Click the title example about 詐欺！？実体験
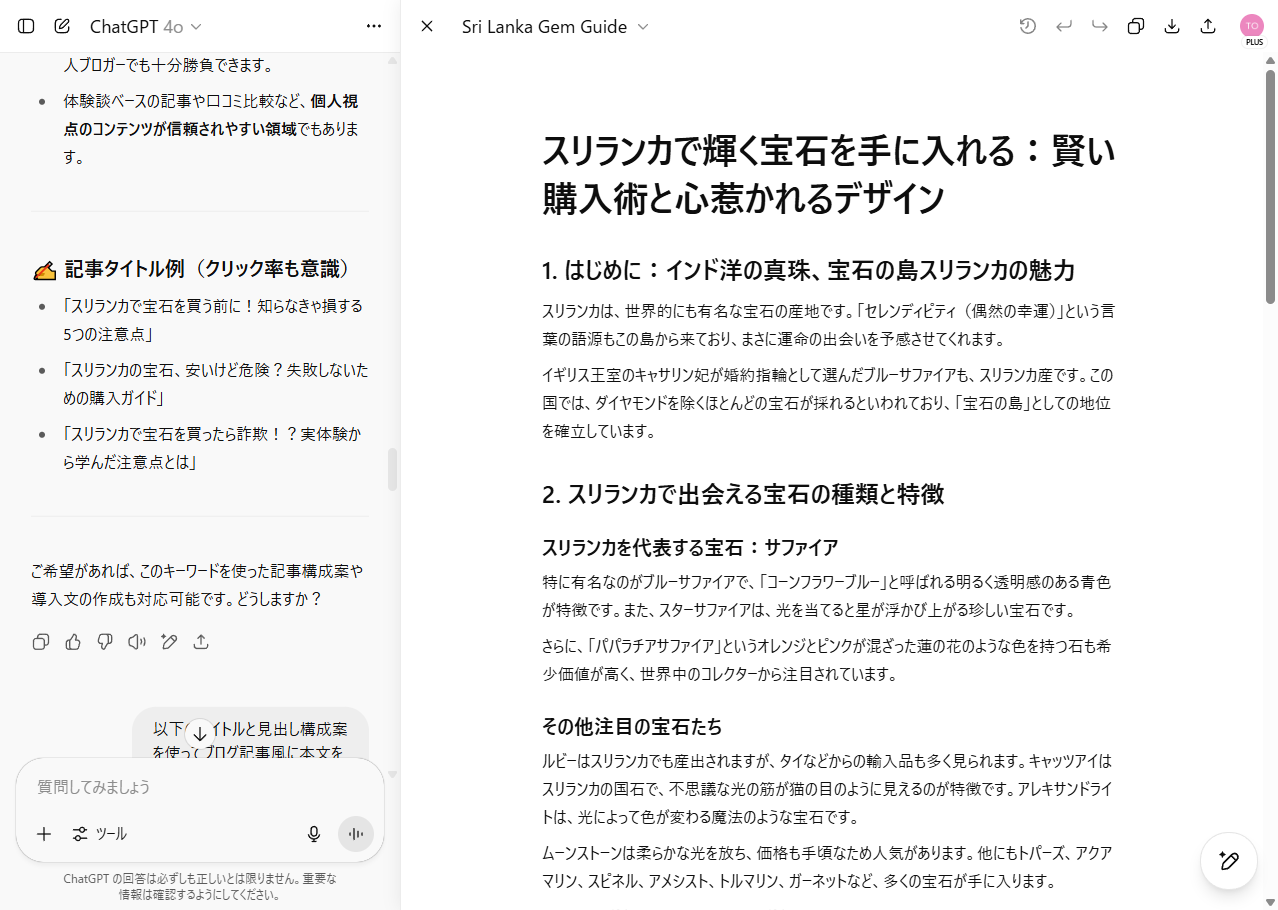 (213, 448)
